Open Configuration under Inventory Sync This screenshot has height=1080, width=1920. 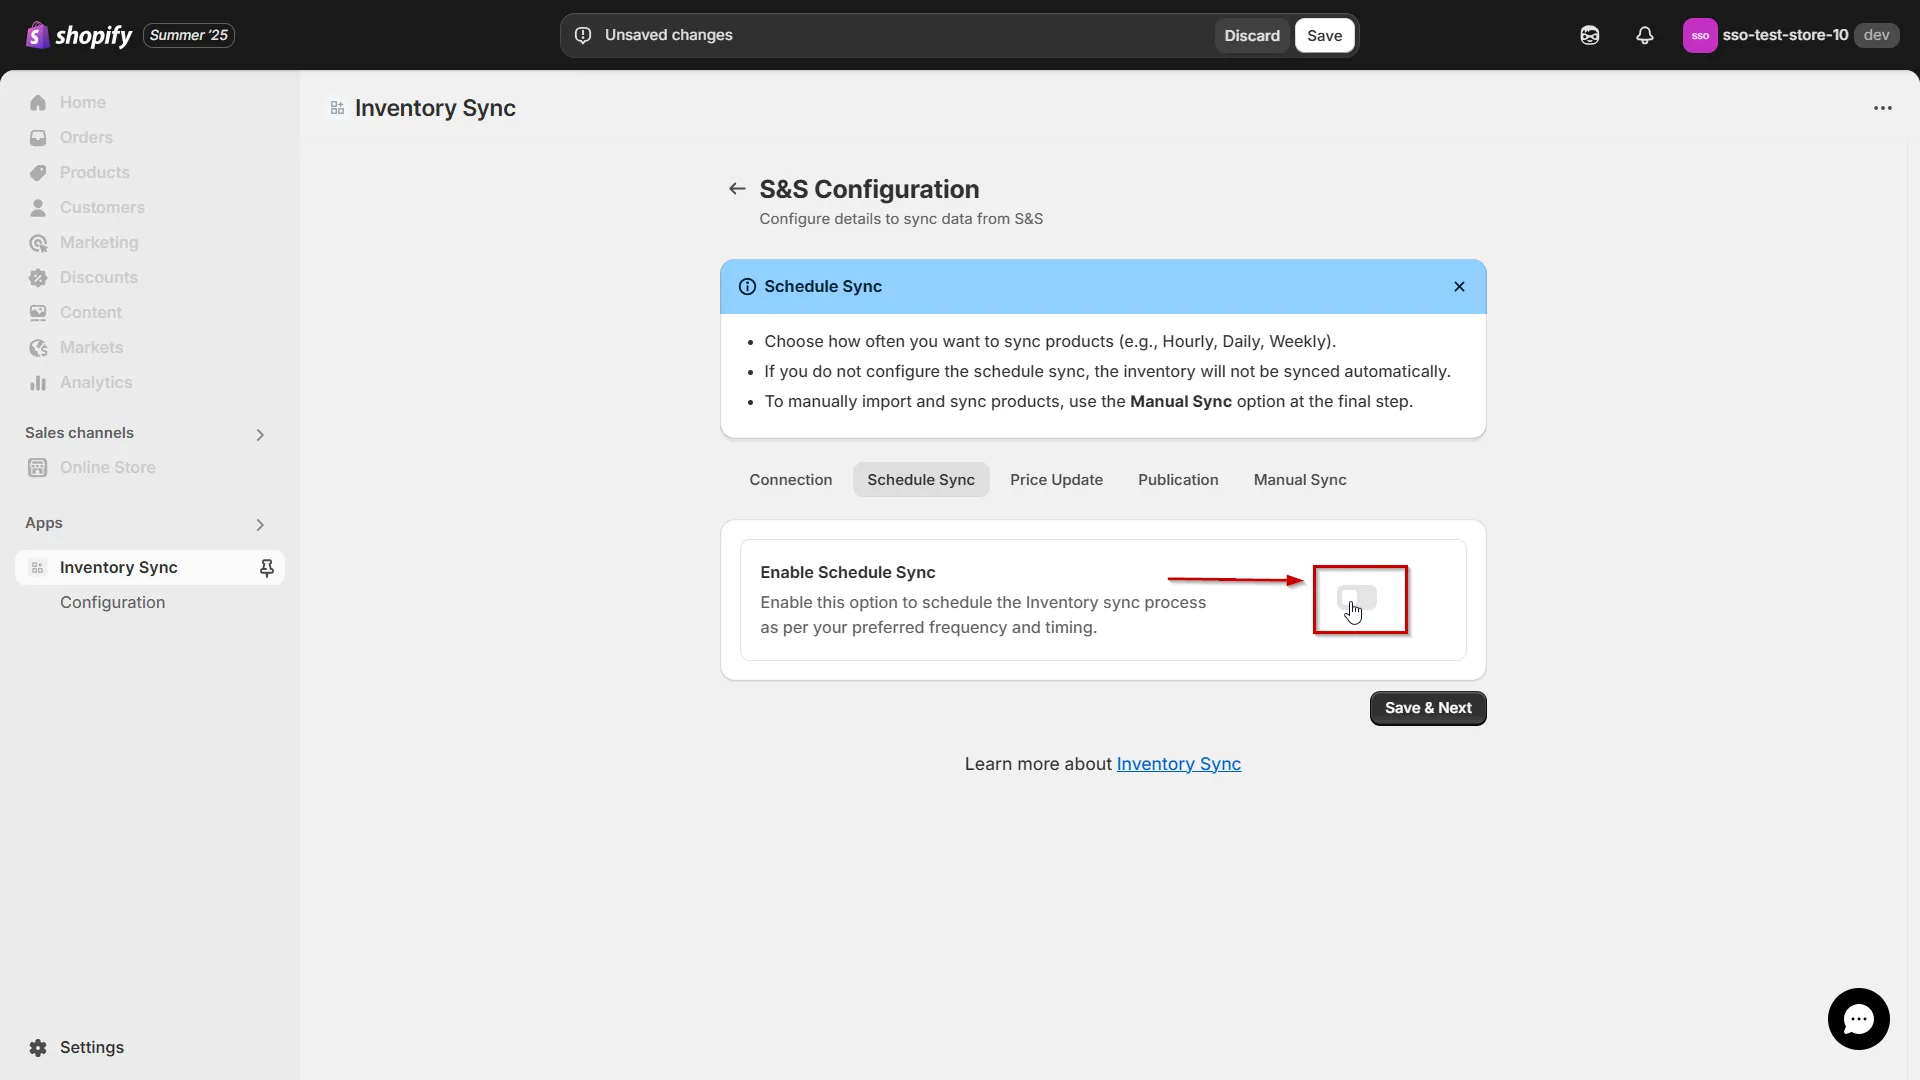point(112,603)
